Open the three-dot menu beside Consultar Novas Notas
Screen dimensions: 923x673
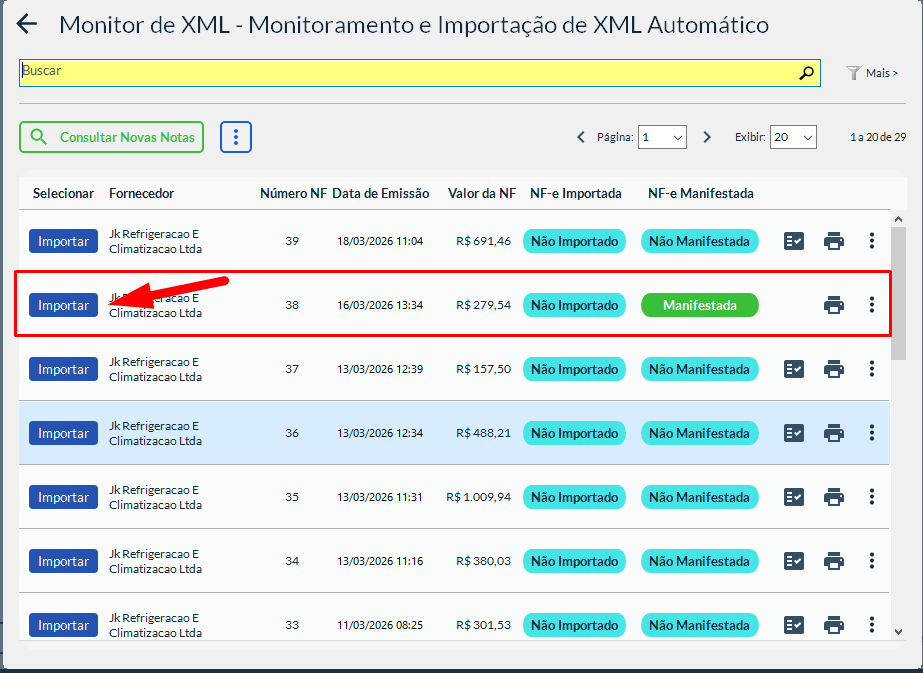pos(236,137)
